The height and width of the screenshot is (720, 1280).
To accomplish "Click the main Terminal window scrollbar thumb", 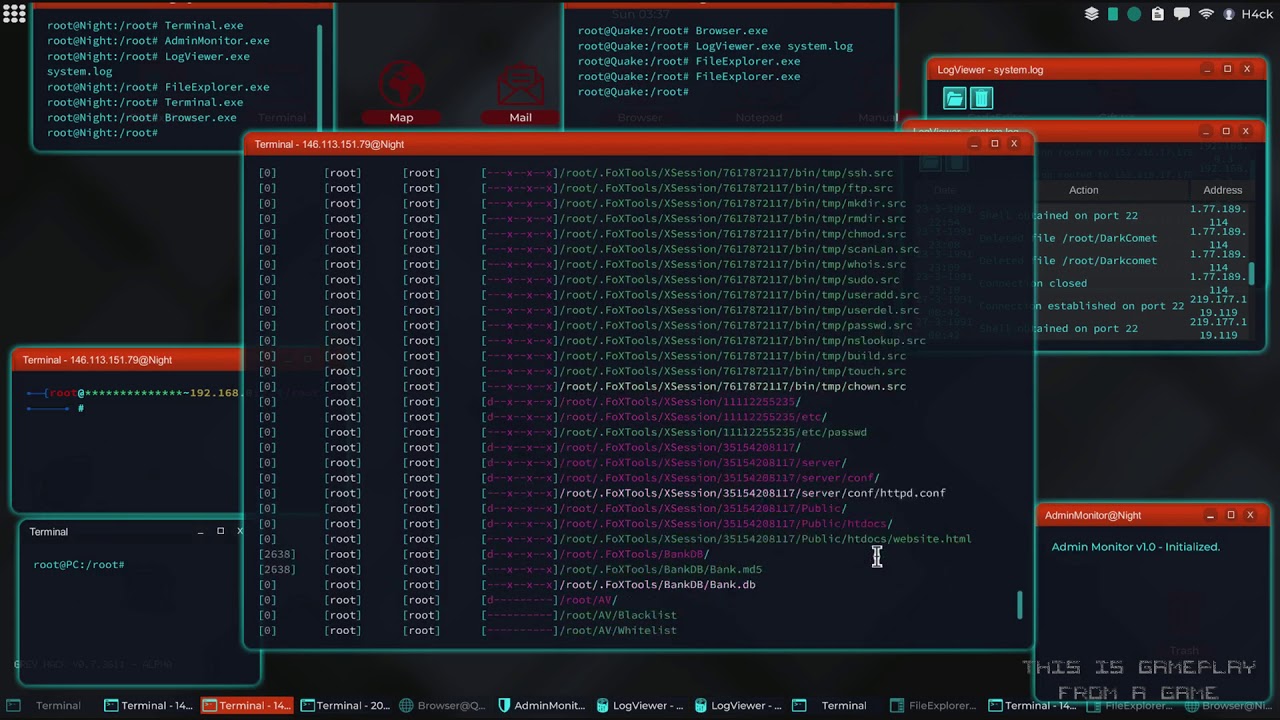I will pyautogui.click(x=1020, y=604).
